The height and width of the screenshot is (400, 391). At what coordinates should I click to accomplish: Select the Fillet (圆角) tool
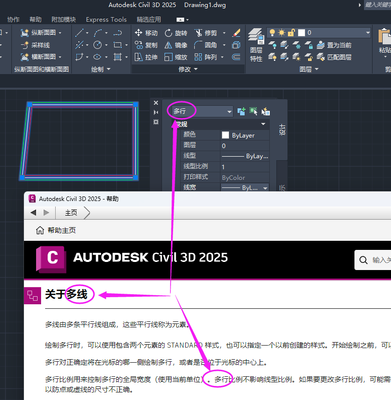pos(206,45)
